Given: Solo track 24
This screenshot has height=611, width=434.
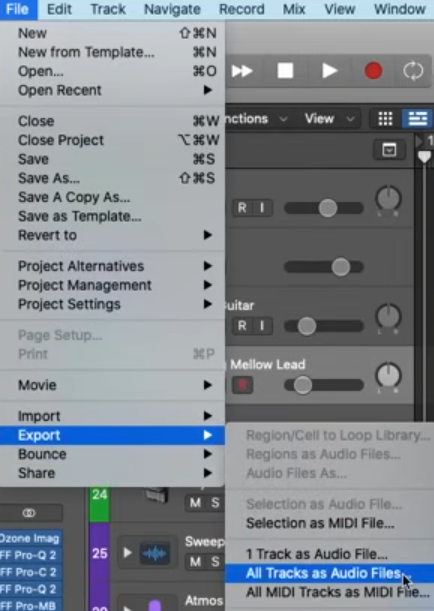Looking at the screenshot, I should (x=215, y=503).
